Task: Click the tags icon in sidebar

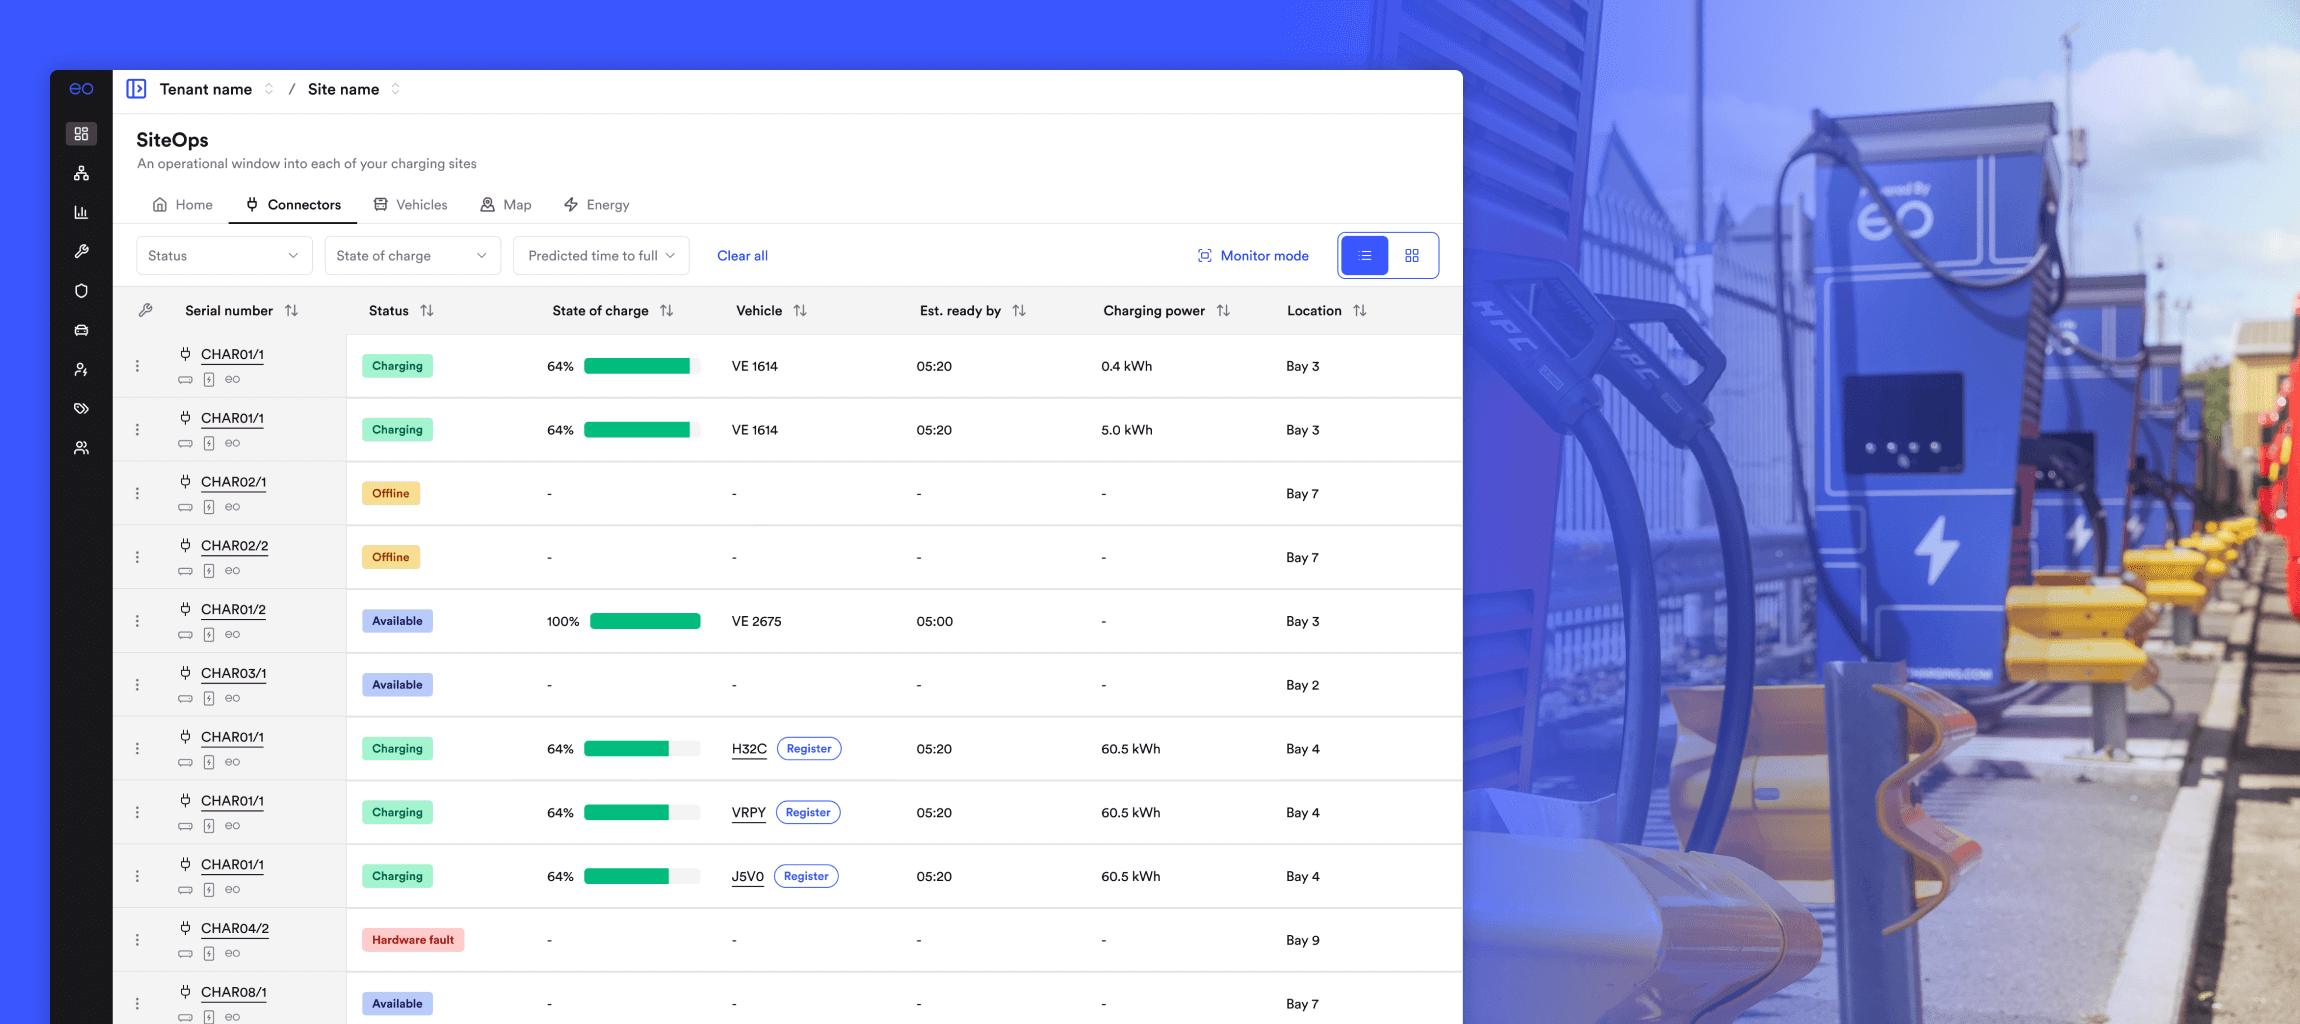Action: (81, 408)
